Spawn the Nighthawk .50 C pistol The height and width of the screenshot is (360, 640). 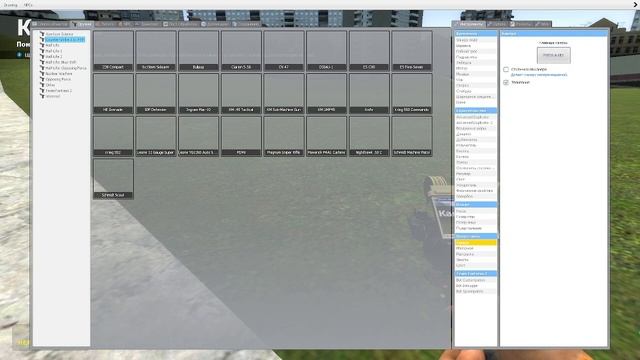[x=369, y=136]
